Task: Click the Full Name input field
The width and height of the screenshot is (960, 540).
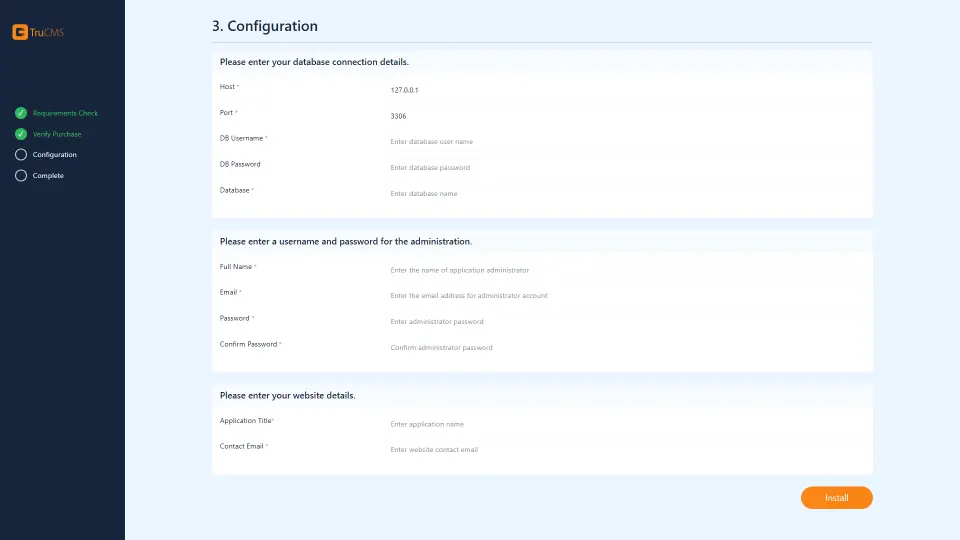Action: click(x=624, y=270)
